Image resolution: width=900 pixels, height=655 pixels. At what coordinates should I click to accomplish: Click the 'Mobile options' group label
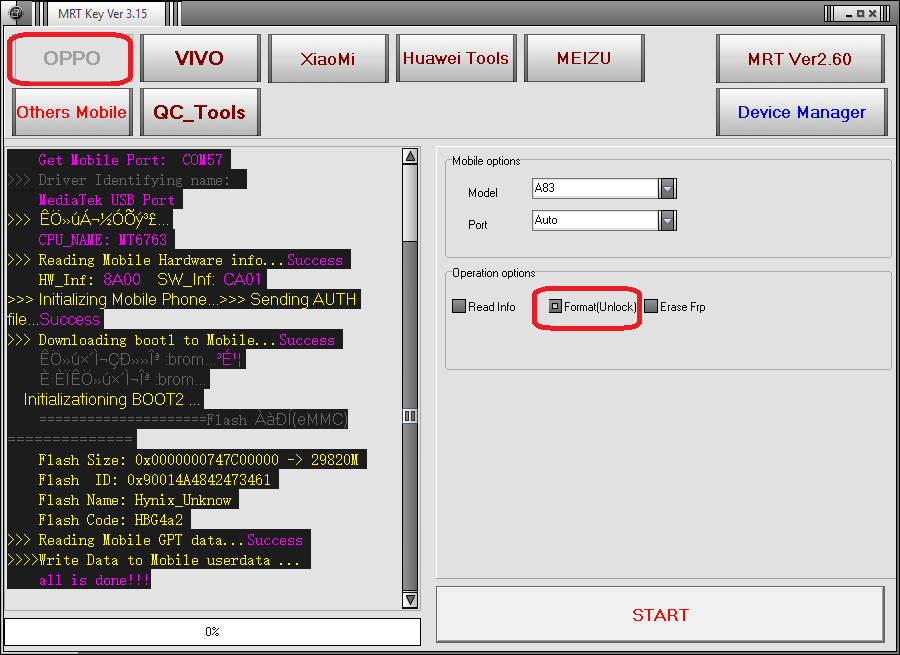[486, 161]
